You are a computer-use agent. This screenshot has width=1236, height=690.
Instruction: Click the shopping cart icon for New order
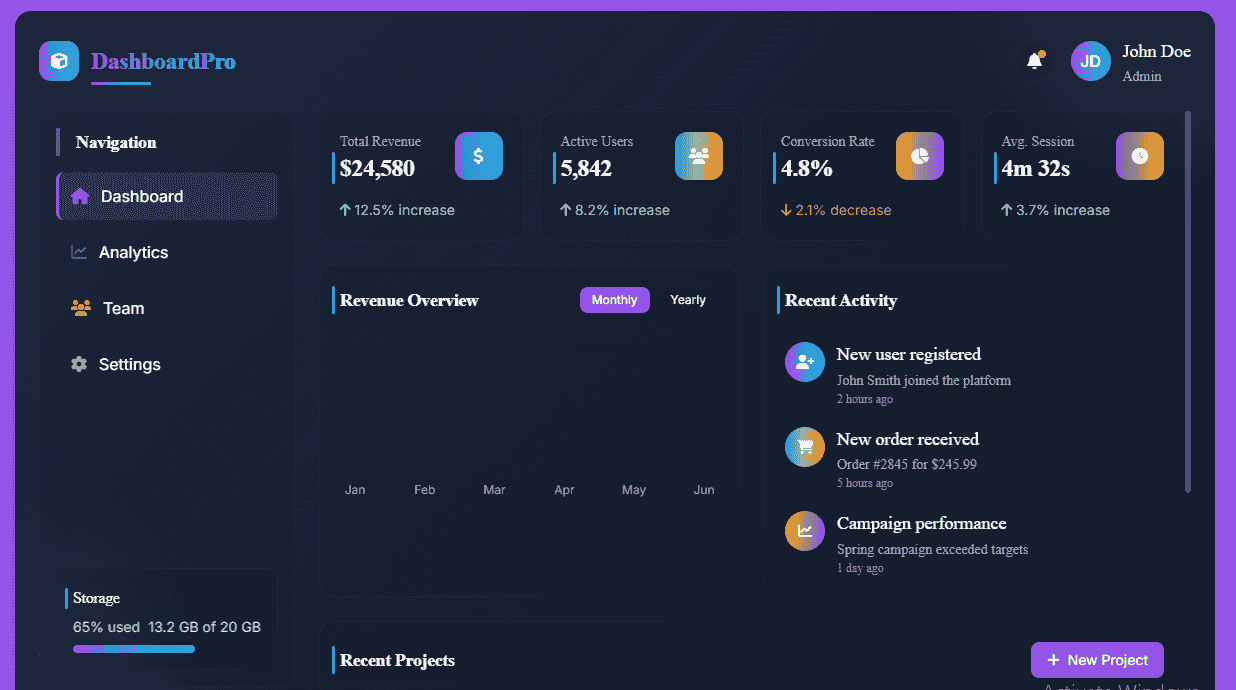(x=805, y=447)
